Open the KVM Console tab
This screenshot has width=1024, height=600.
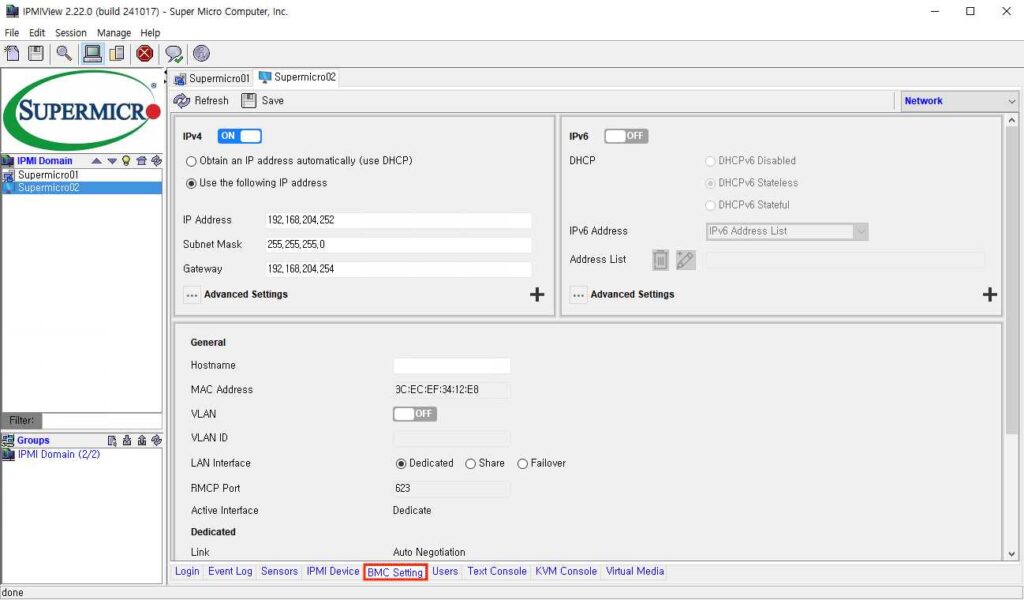566,571
